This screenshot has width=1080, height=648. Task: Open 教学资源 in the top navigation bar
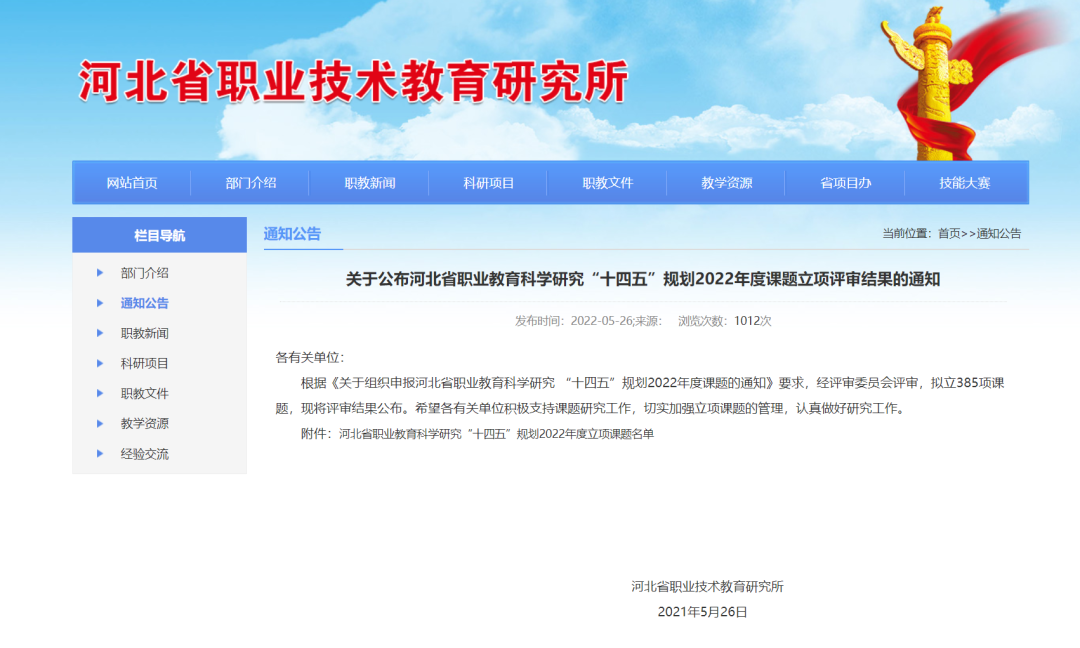pos(727,183)
